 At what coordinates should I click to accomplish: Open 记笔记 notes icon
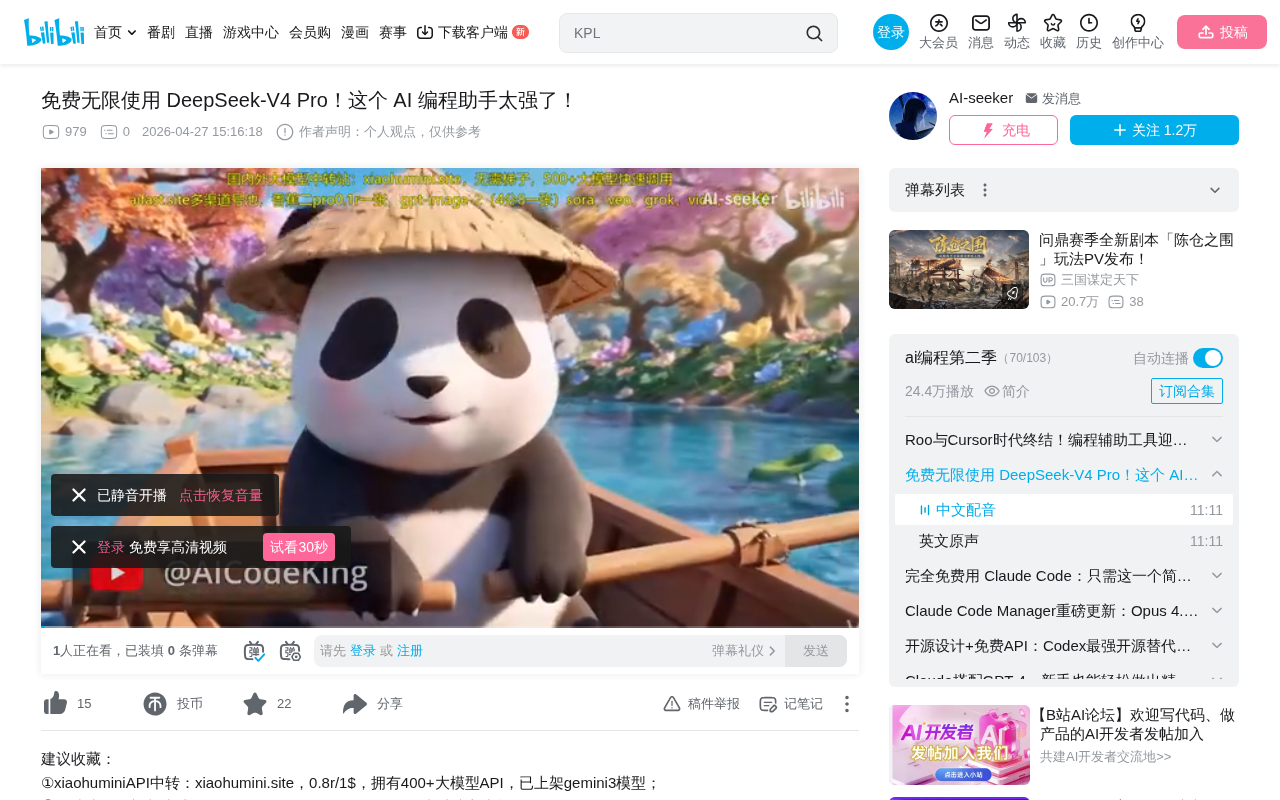(x=768, y=704)
